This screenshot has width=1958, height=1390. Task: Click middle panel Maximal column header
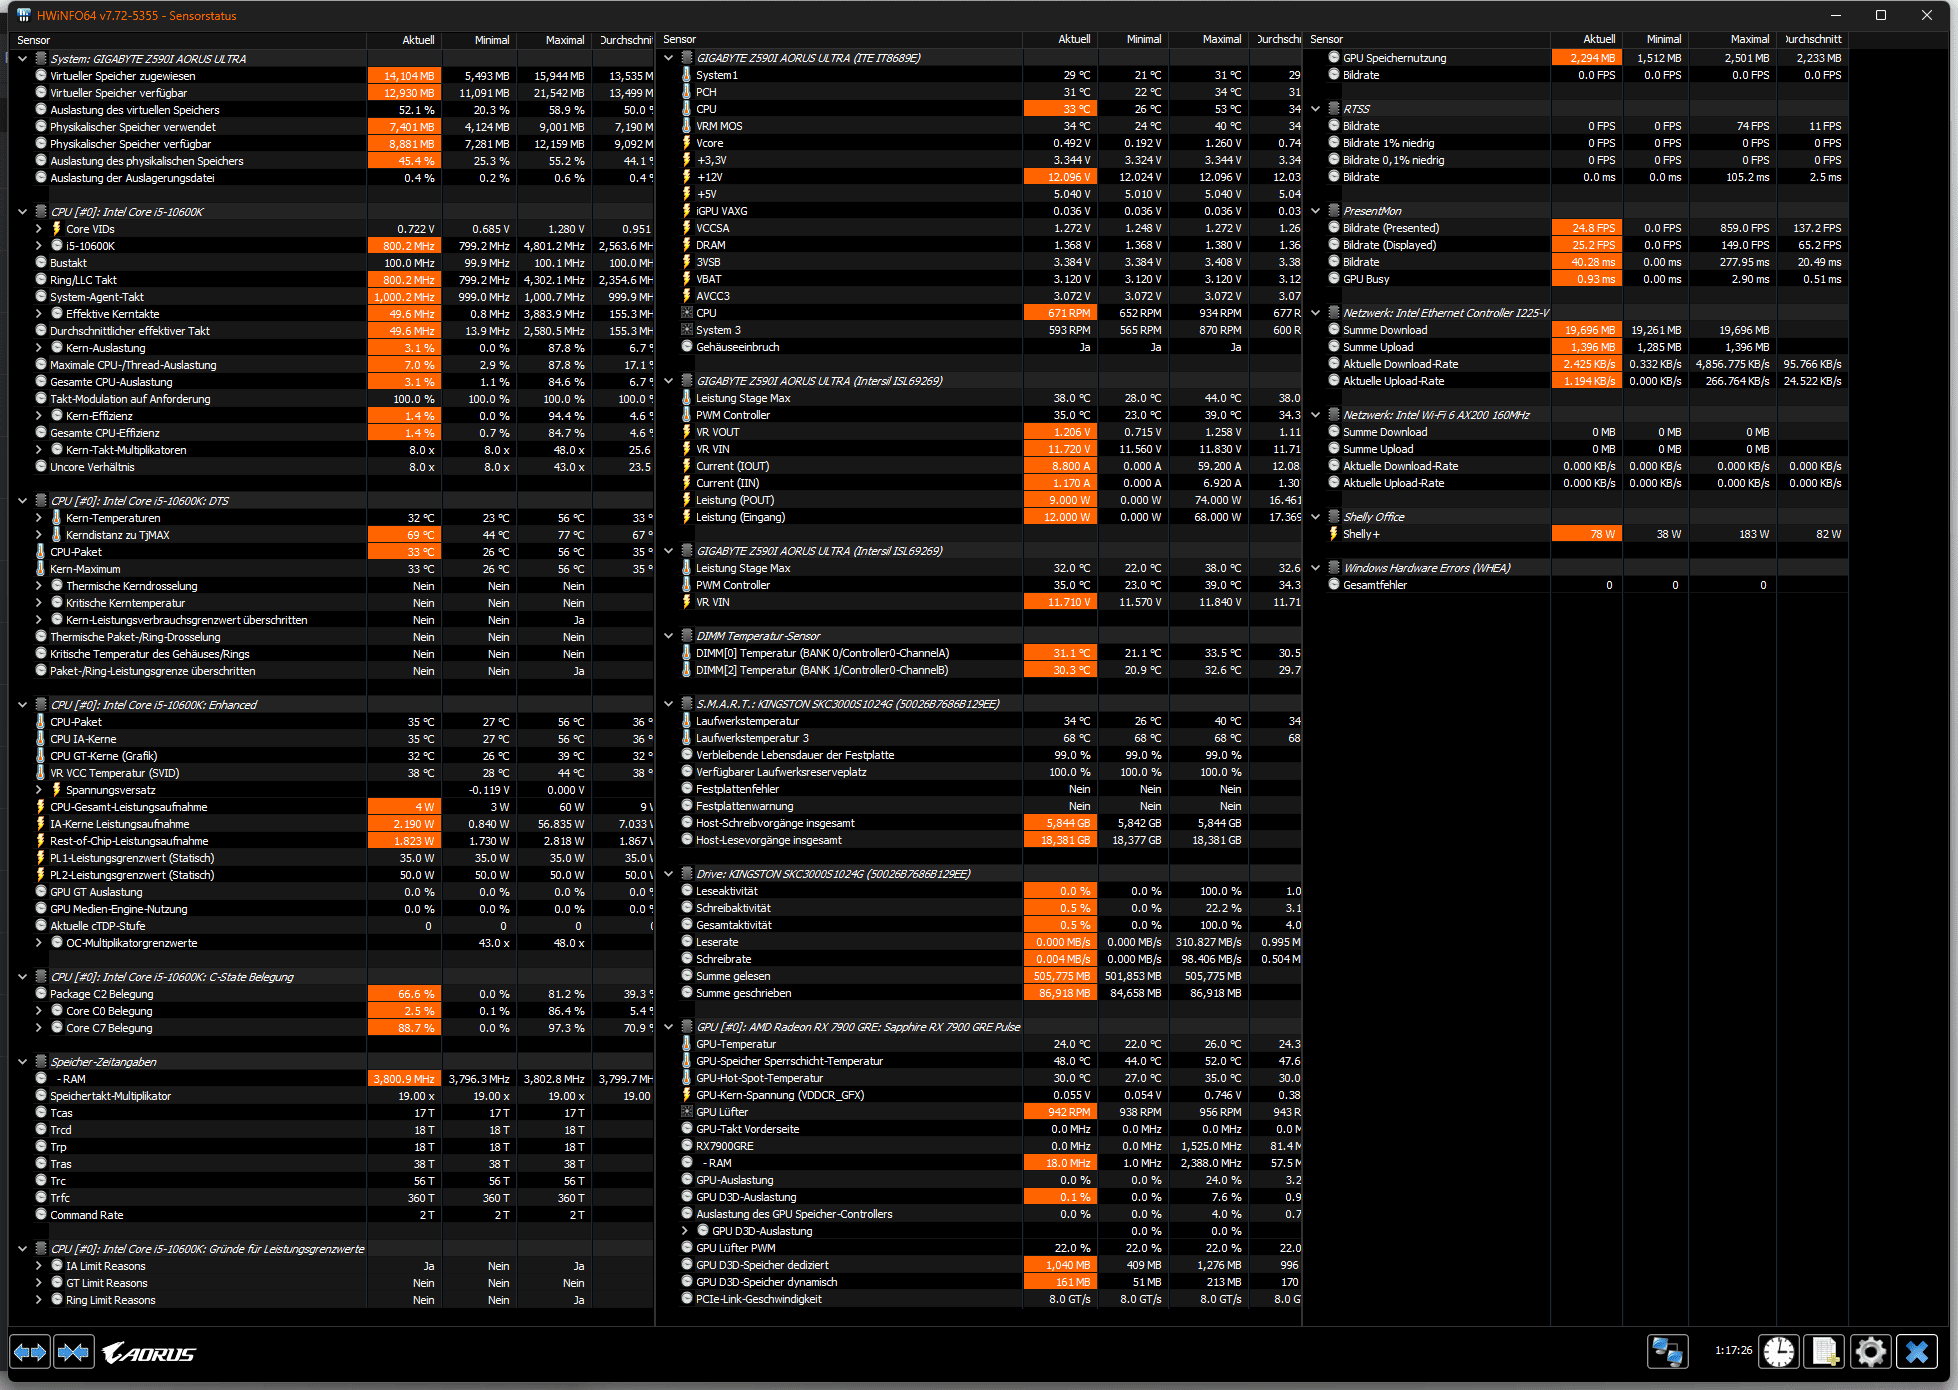(1208, 39)
